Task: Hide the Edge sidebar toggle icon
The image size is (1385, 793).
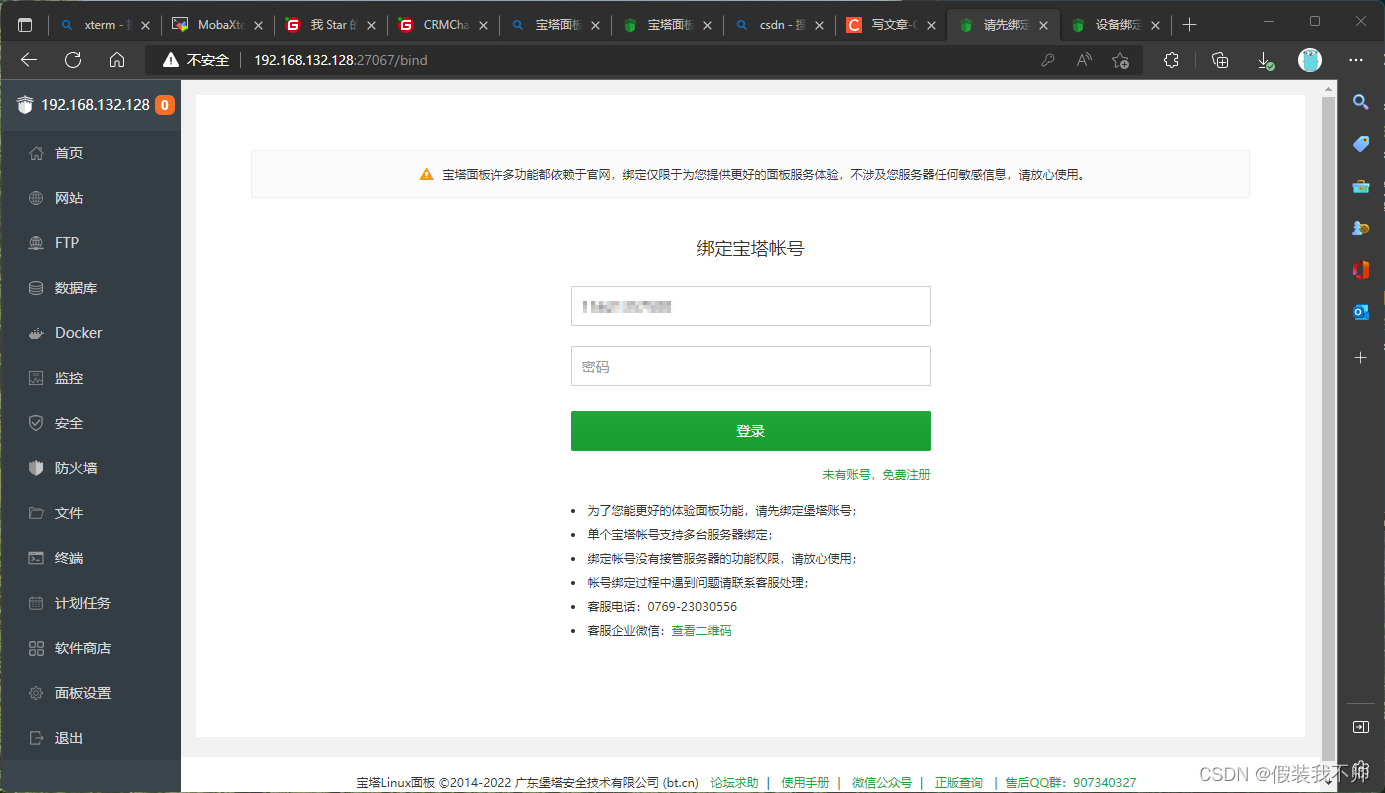Action: coord(1361,726)
